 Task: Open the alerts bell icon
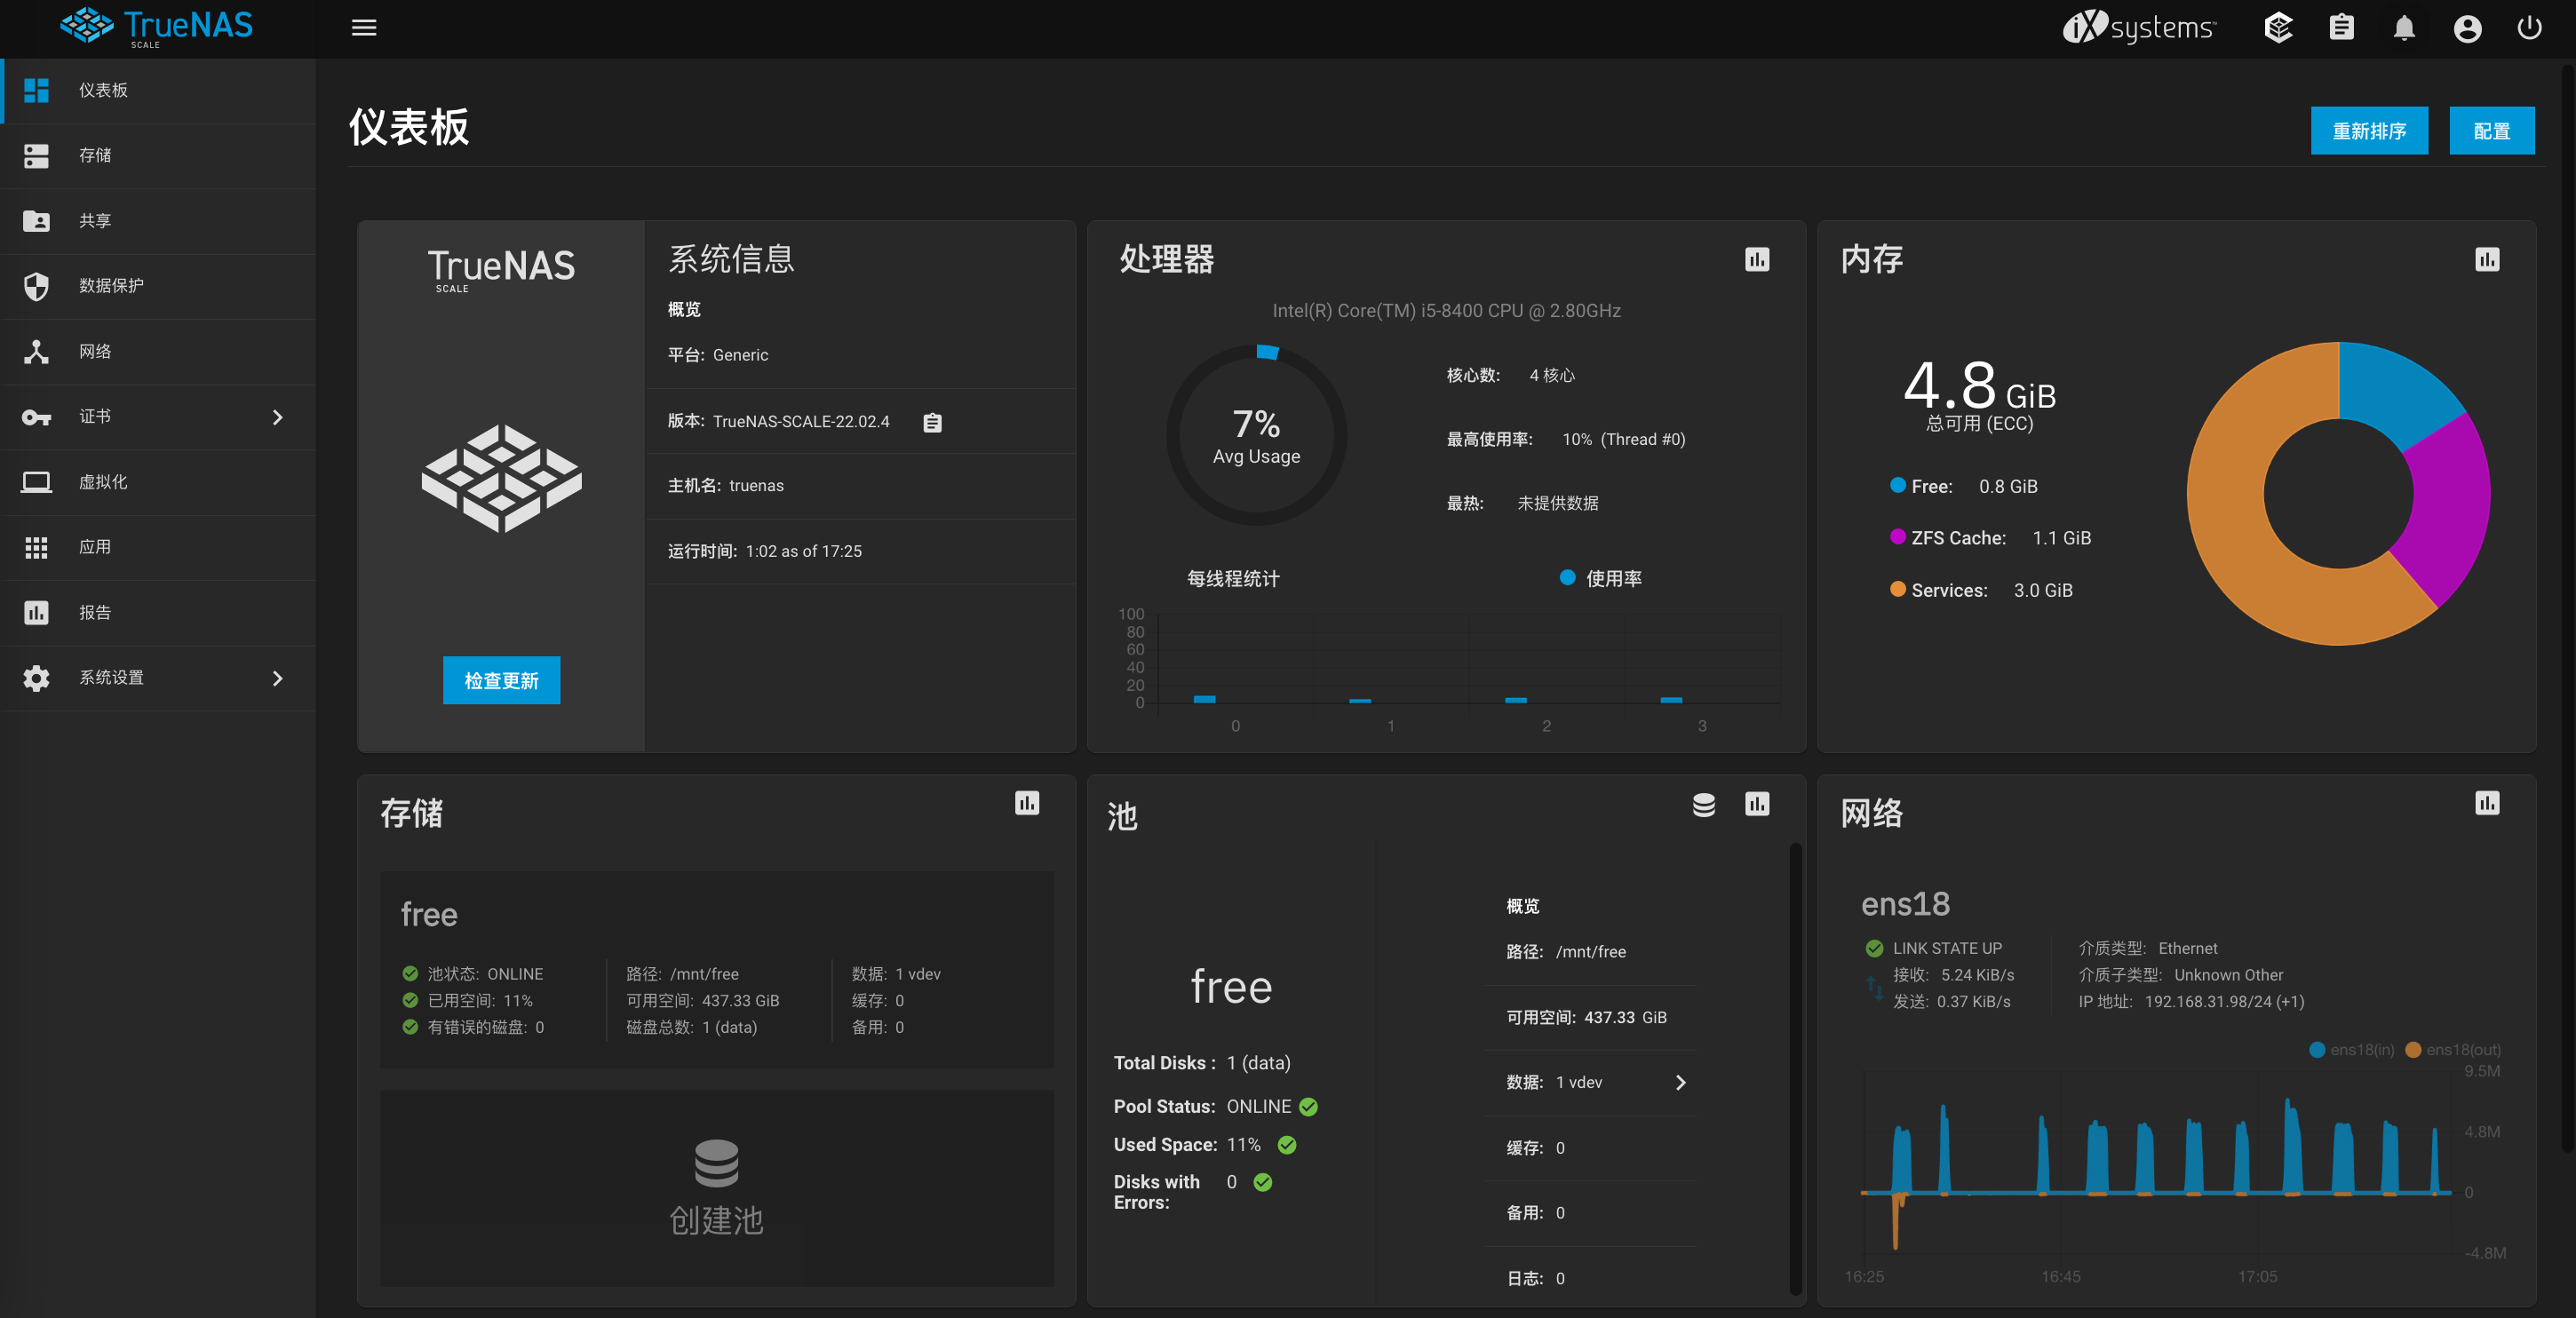[2404, 28]
